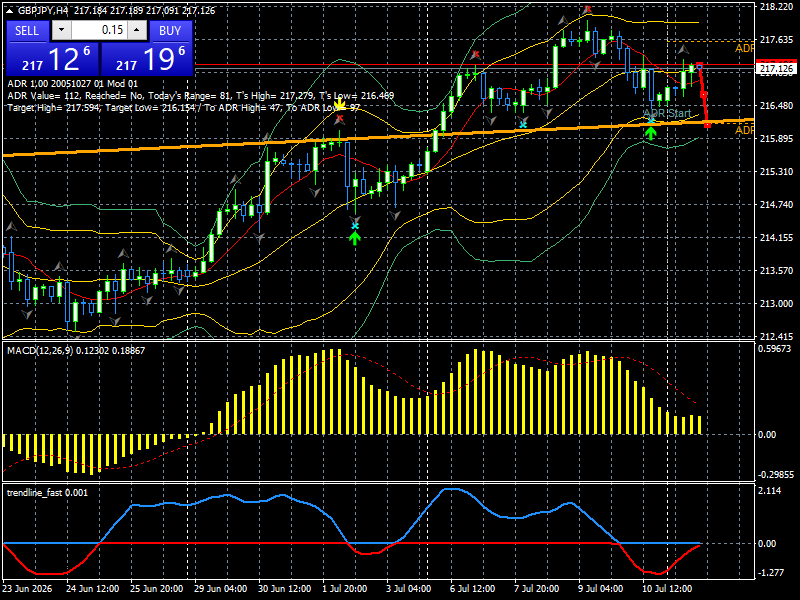Select the middle red square handle of the projection line
This screenshot has height=600, width=800.
pyautogui.click(x=704, y=95)
